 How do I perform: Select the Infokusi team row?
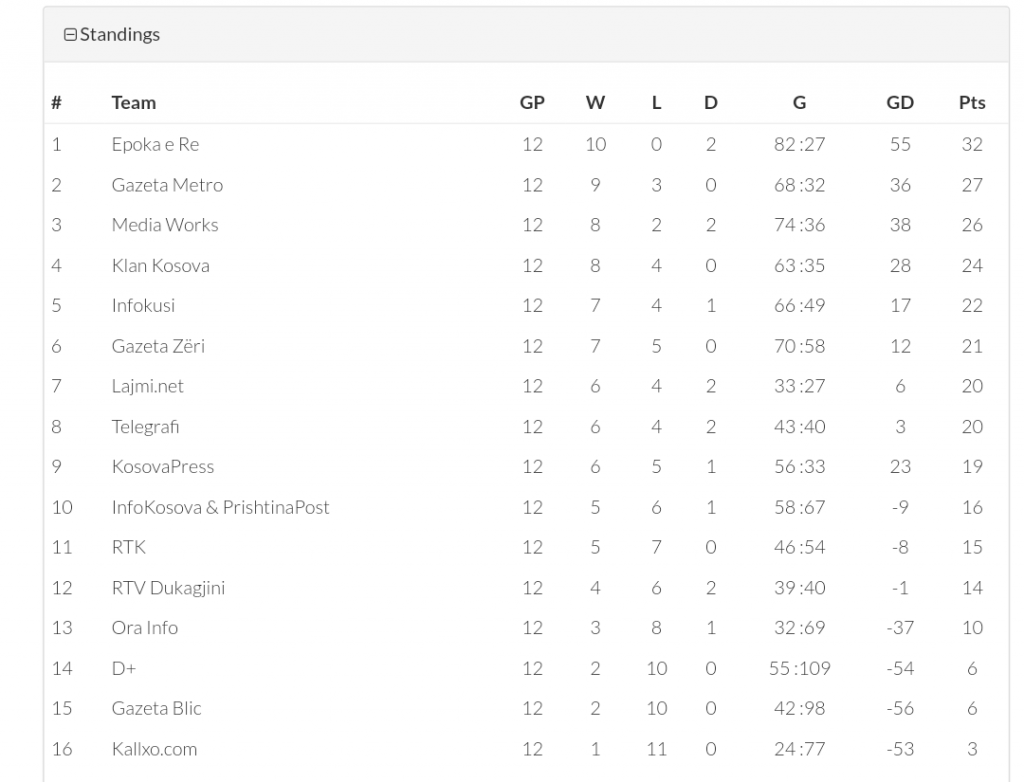click(x=526, y=305)
